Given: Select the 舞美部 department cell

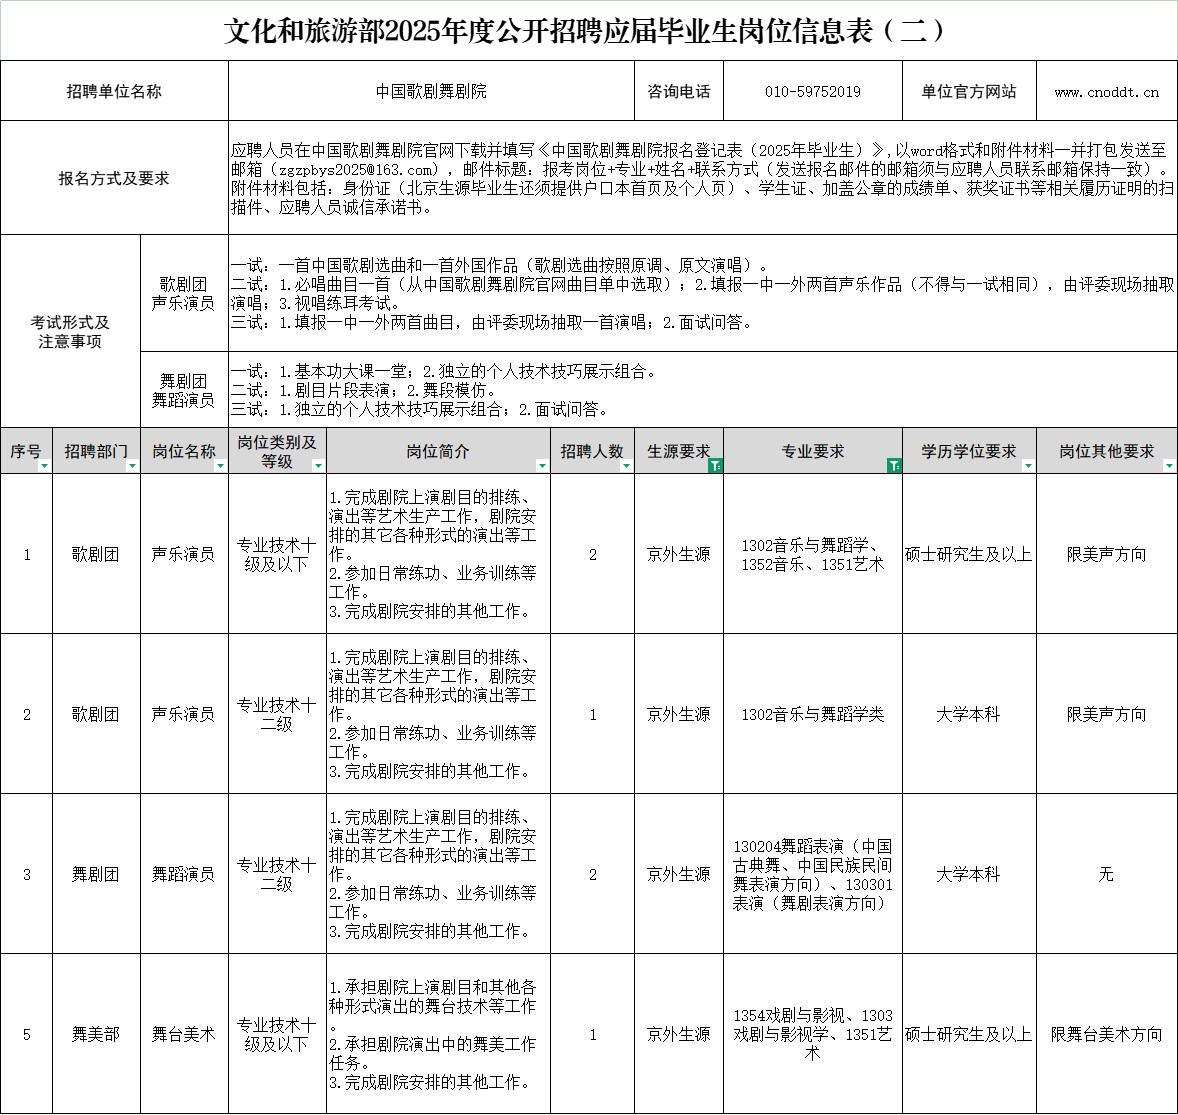Looking at the screenshot, I should 96,1034.
